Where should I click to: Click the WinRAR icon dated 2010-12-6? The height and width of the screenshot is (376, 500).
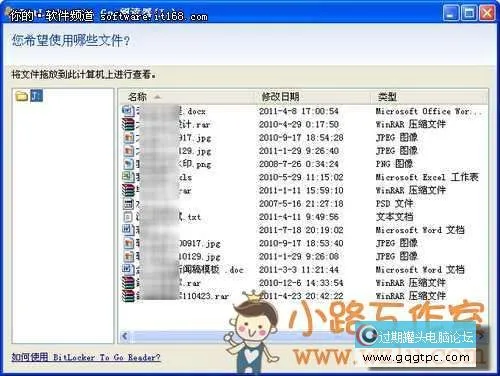coord(128,283)
